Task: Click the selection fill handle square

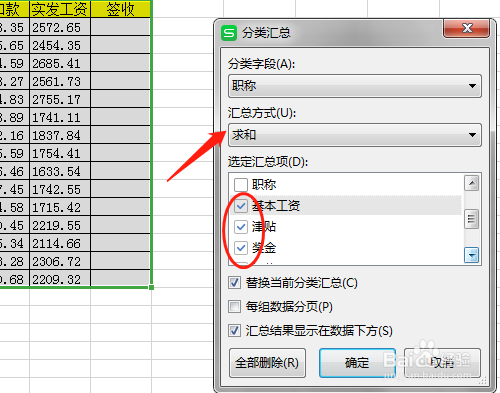Action: coord(151,287)
